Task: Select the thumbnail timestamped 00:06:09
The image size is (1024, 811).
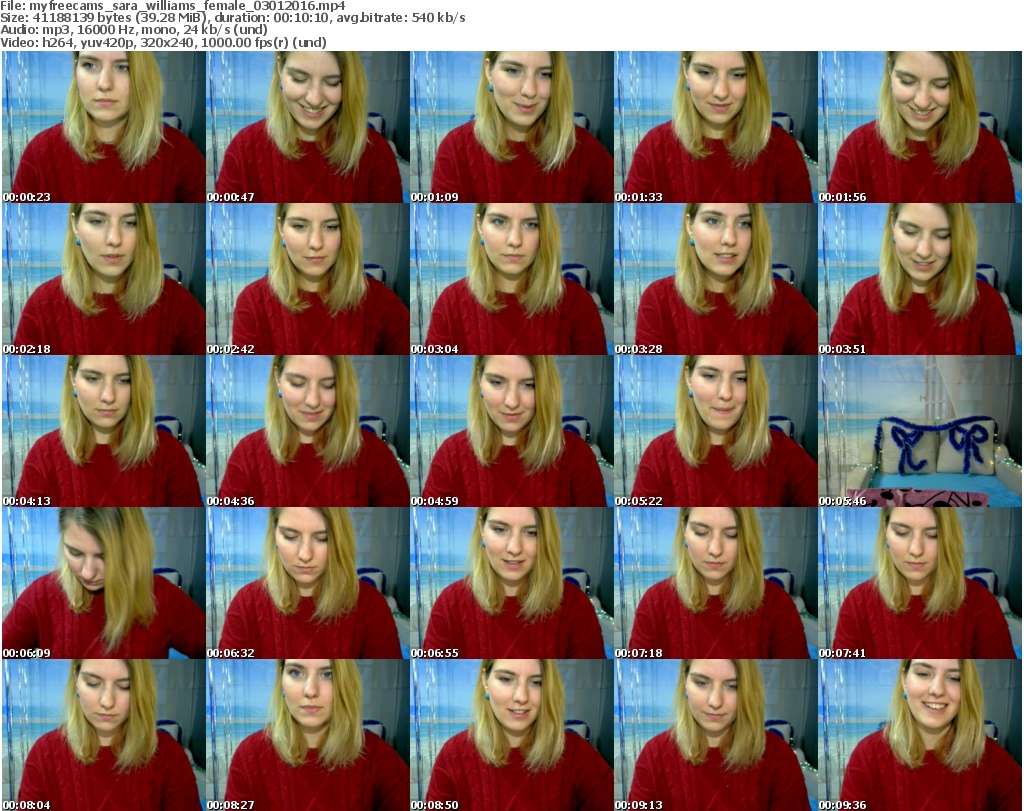Action: pos(104,583)
